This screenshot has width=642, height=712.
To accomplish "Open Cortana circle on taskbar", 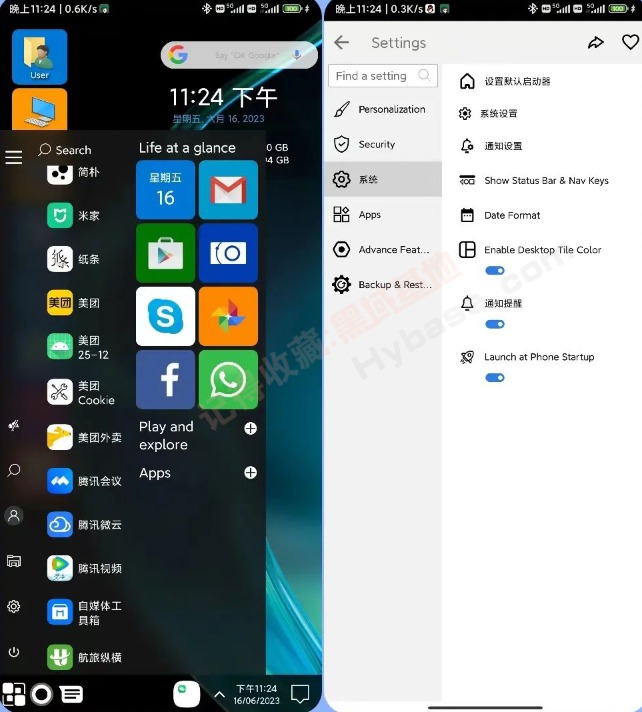I will click(42, 694).
